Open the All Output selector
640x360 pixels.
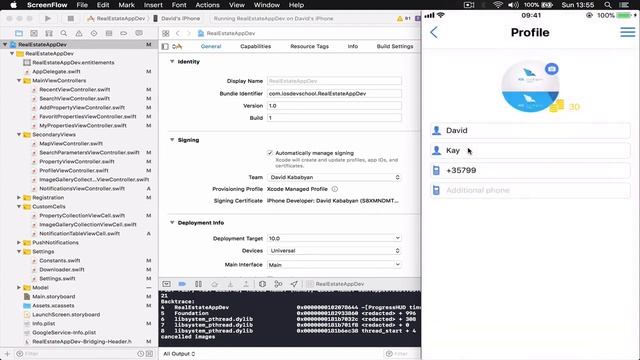coord(179,353)
